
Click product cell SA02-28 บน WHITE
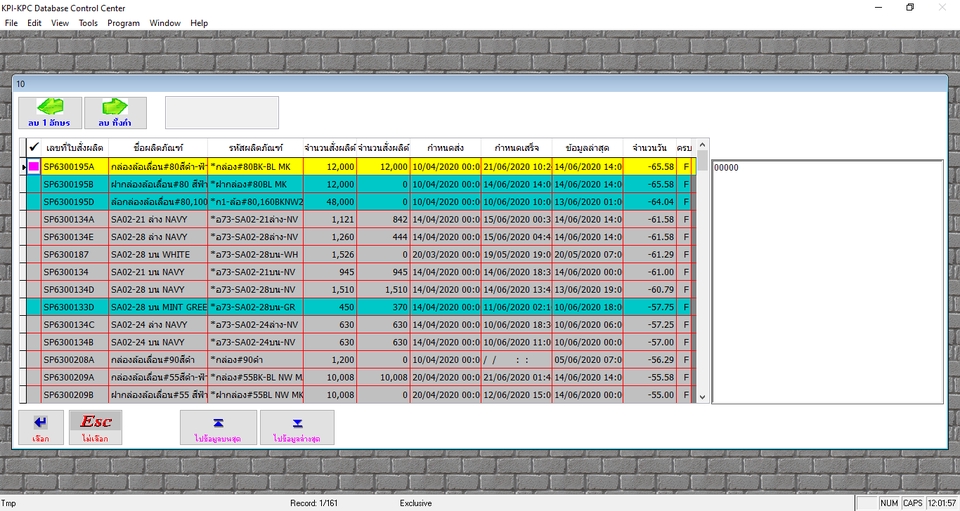pos(158,254)
